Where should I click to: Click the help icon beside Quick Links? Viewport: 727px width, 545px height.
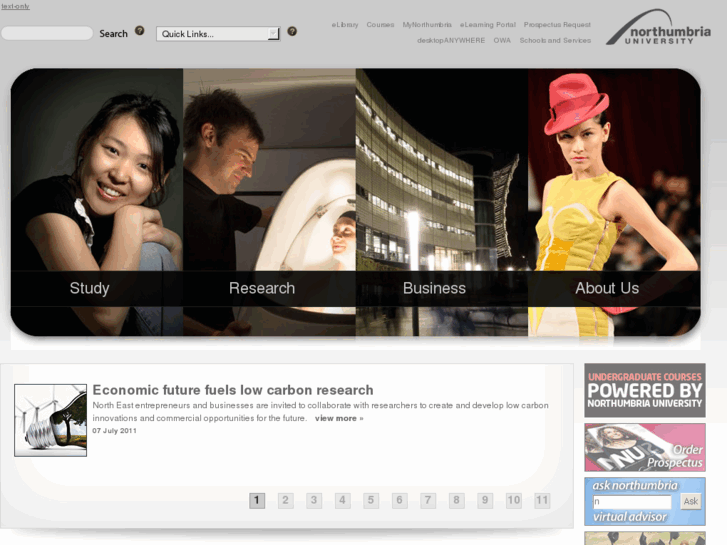pos(292,31)
